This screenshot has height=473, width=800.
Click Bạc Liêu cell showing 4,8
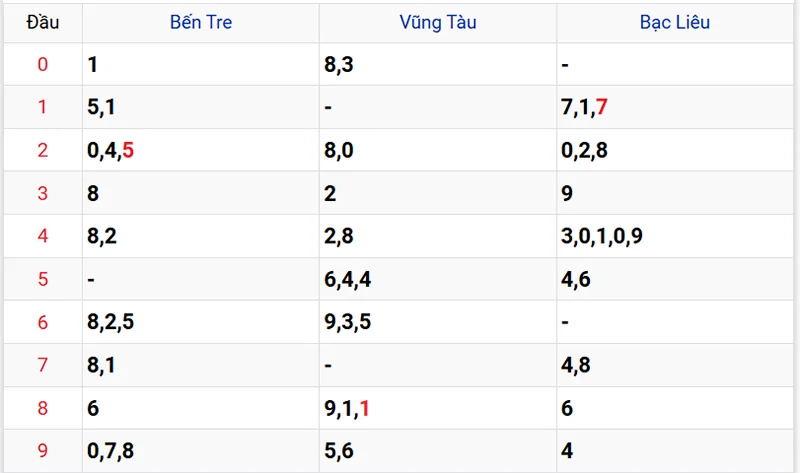point(577,365)
